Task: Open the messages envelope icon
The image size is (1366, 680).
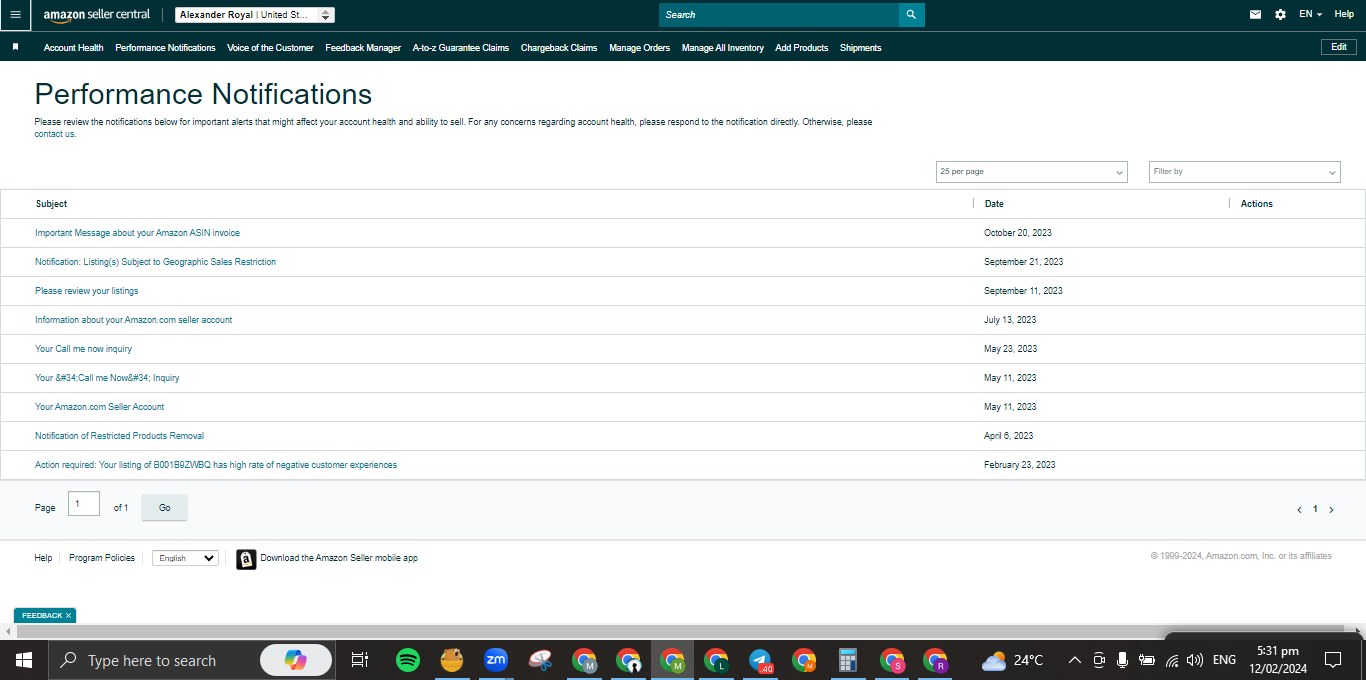Action: pyautogui.click(x=1255, y=15)
